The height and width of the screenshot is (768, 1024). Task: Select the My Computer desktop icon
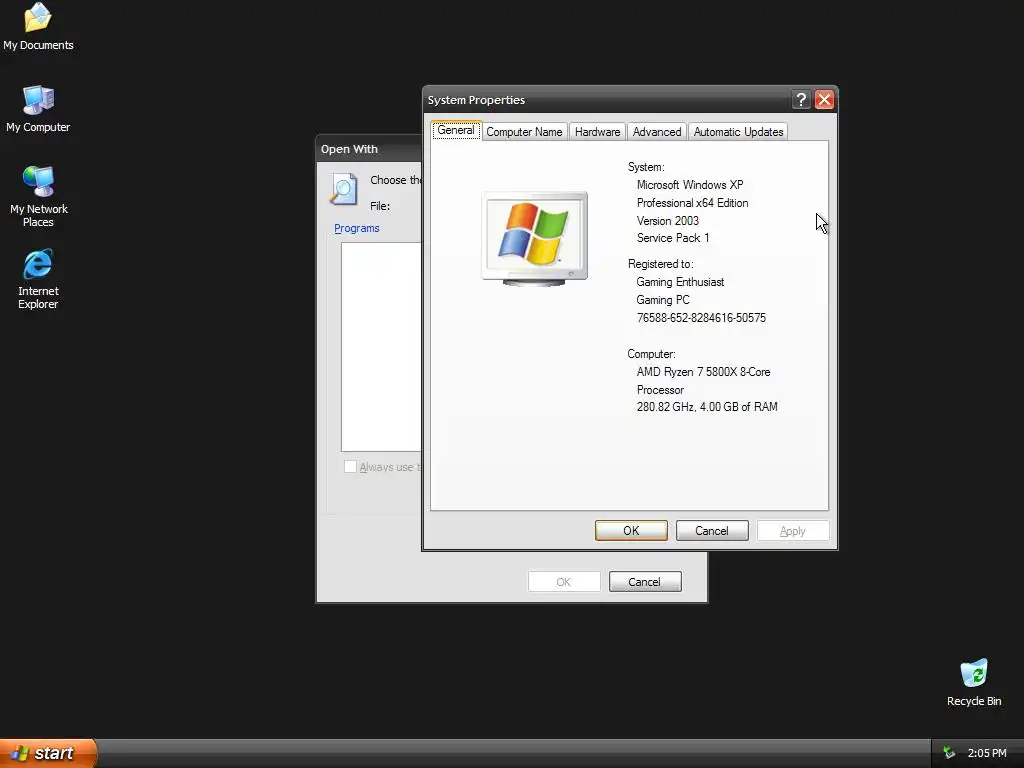coord(38,108)
